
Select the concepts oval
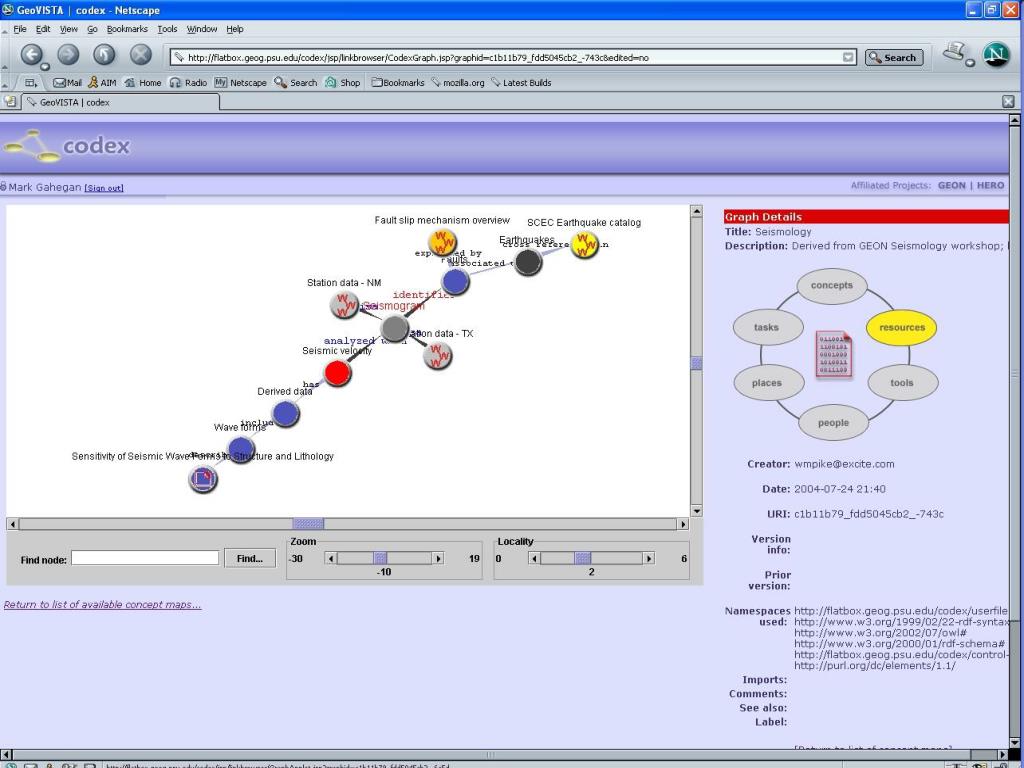click(x=832, y=285)
